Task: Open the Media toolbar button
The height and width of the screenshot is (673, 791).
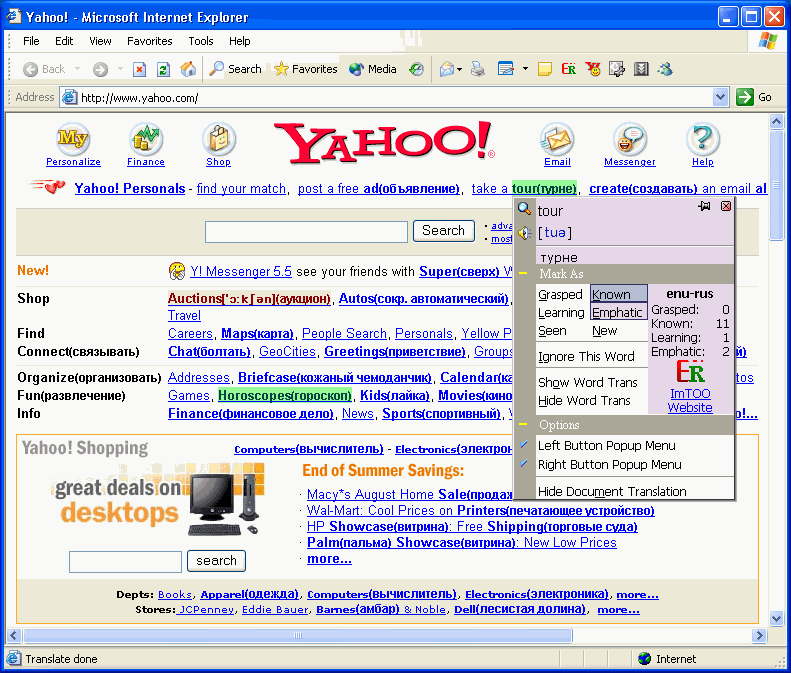Action: (x=372, y=69)
